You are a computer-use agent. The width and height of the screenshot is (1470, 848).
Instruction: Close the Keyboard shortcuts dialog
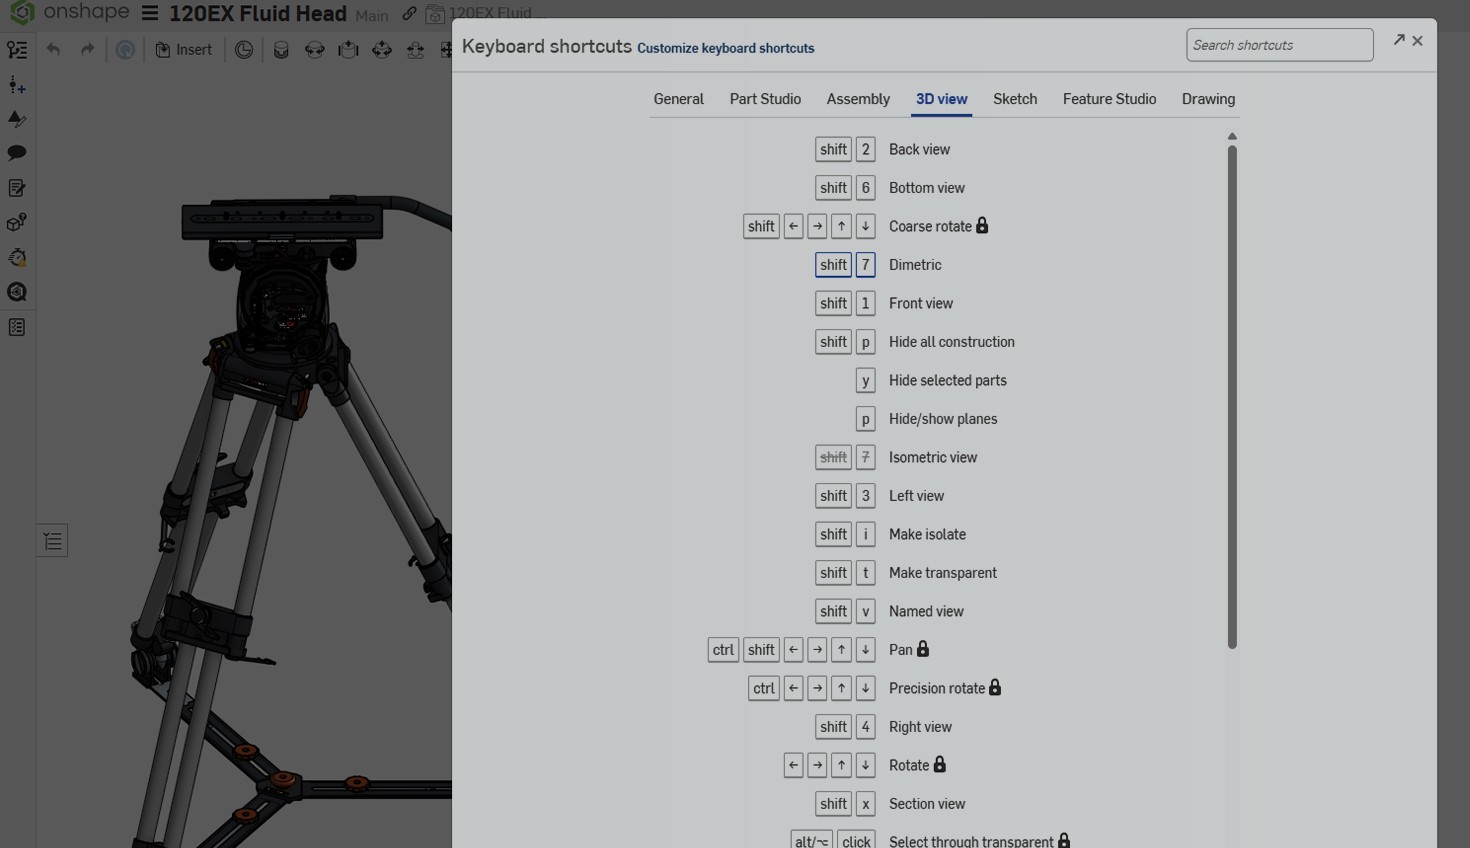point(1417,41)
